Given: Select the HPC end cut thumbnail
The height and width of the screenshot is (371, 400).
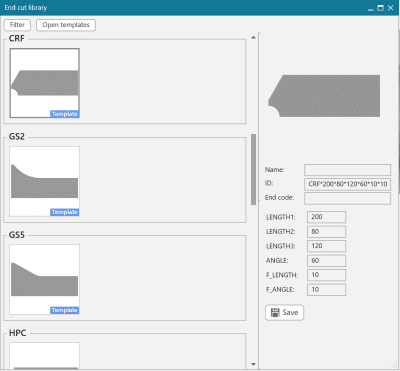Looking at the screenshot, I should click(x=45, y=356).
